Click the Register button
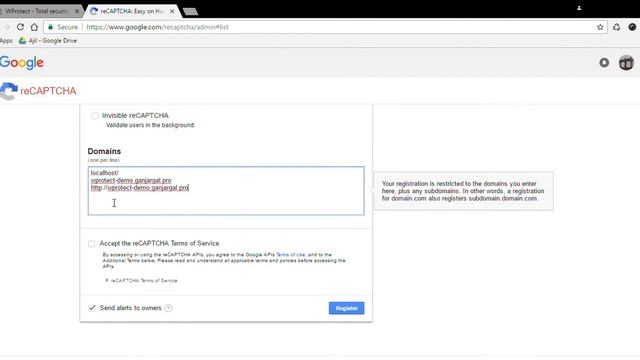640x360 pixels. point(346,308)
